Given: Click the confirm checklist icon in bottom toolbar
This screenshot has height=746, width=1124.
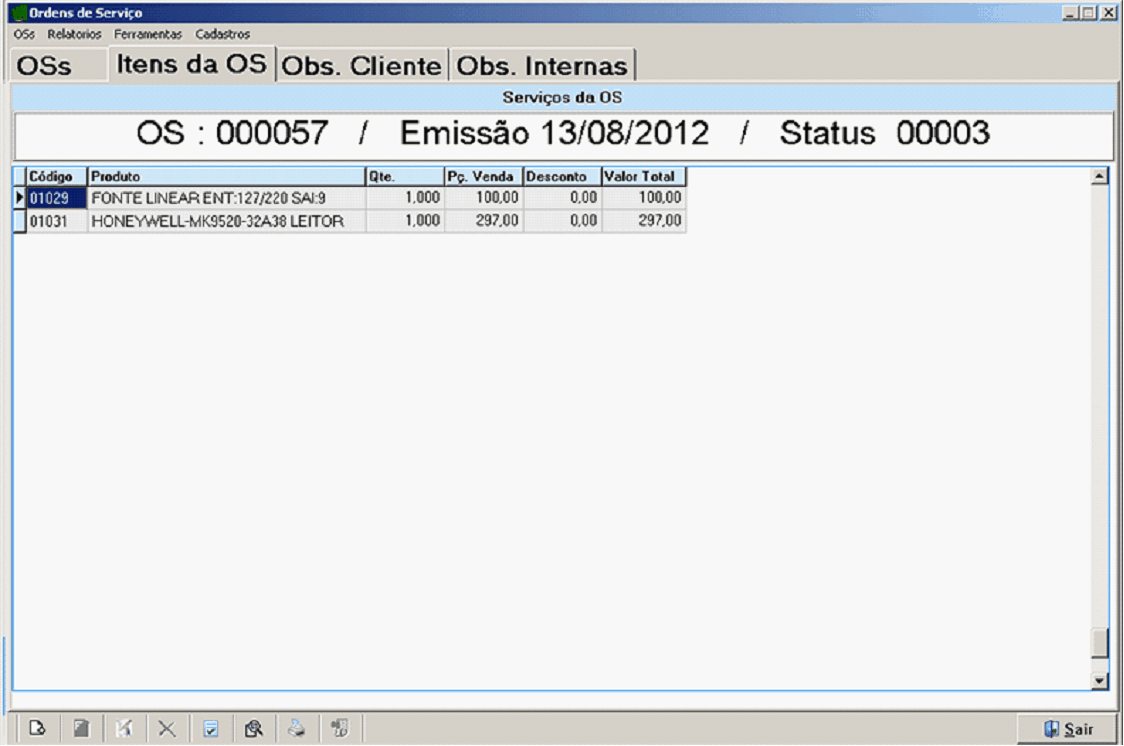Looking at the screenshot, I should coord(211,729).
